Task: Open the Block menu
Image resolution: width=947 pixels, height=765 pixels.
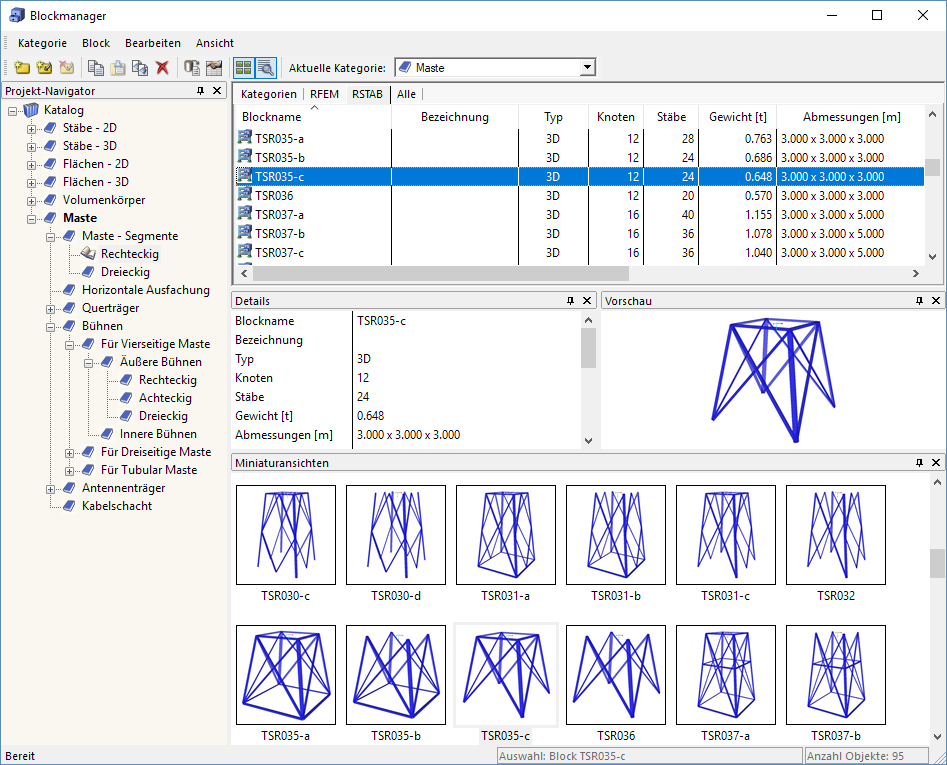Action: (96, 43)
